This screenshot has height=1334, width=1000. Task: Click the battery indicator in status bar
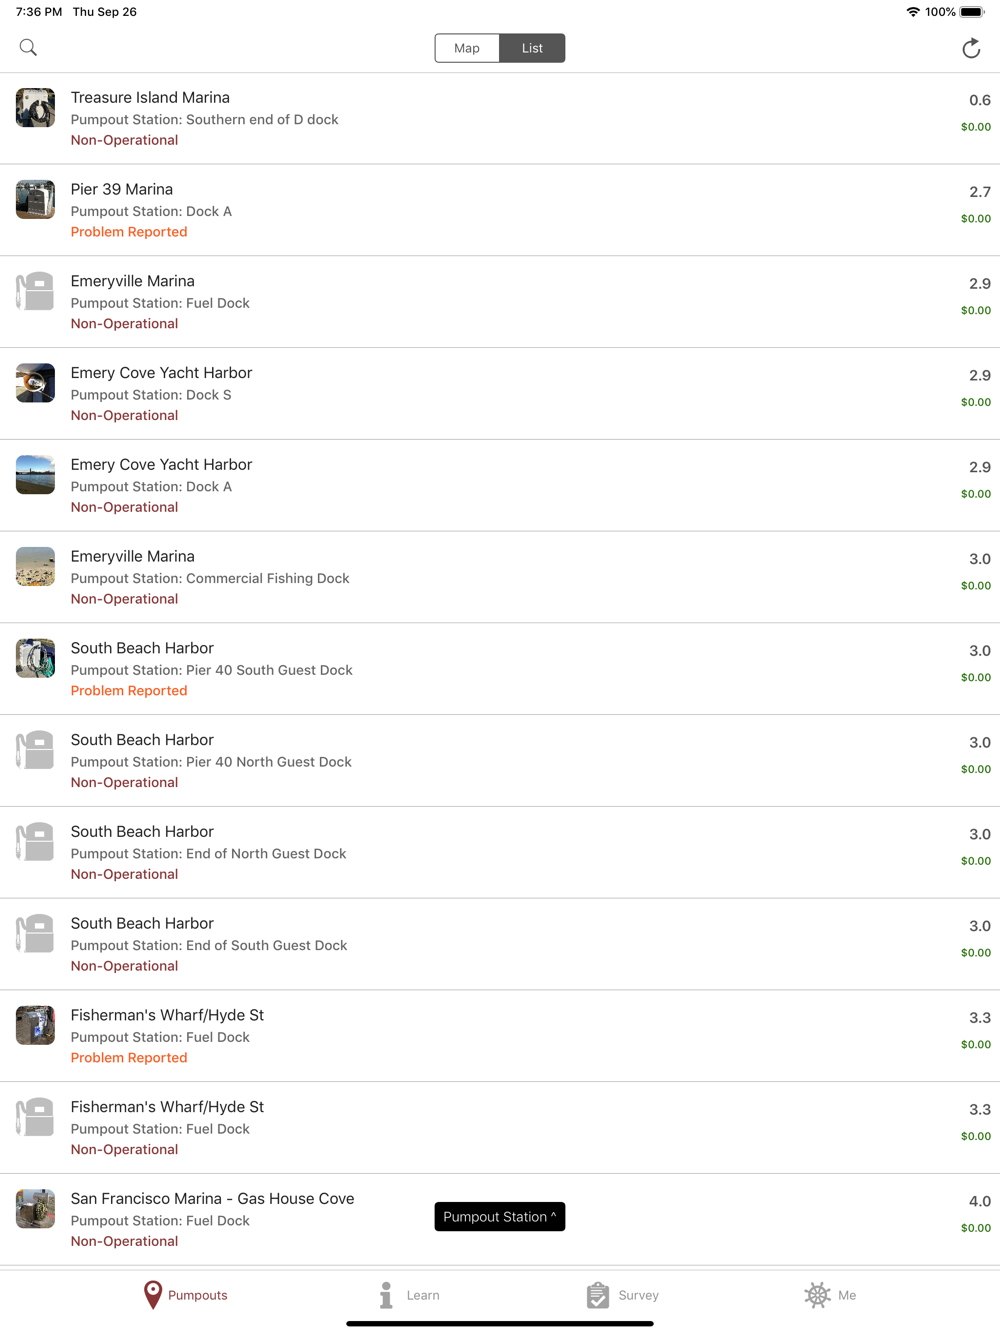[971, 12]
